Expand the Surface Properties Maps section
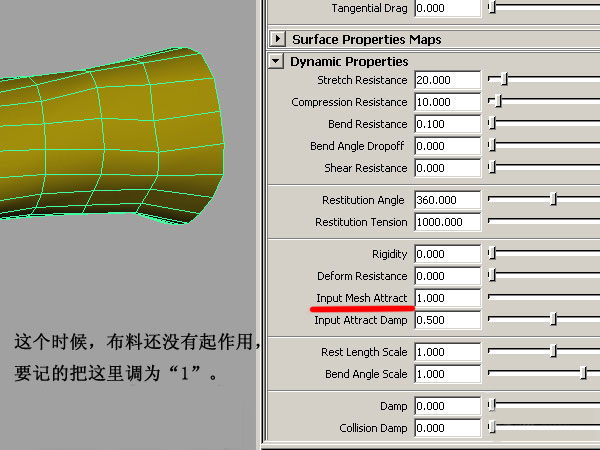 [277, 39]
